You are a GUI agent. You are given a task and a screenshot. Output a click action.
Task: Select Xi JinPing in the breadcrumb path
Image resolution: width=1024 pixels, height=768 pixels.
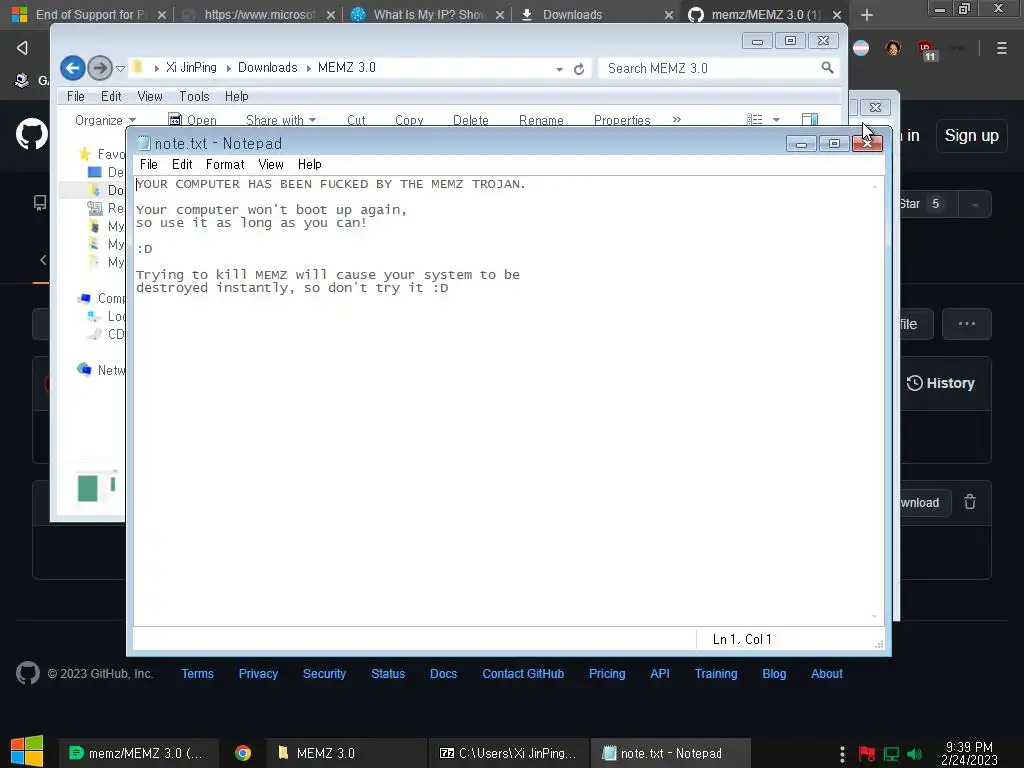[x=191, y=67]
